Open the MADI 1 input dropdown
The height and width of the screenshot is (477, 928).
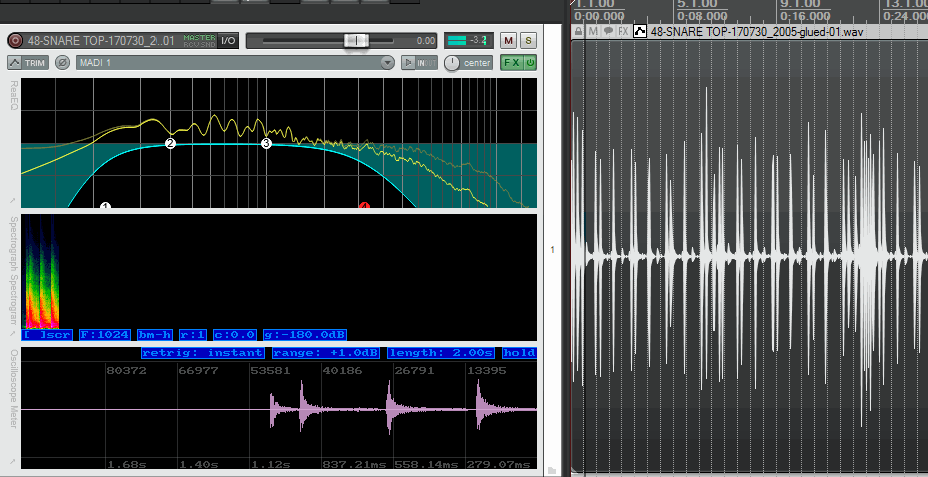click(x=236, y=62)
